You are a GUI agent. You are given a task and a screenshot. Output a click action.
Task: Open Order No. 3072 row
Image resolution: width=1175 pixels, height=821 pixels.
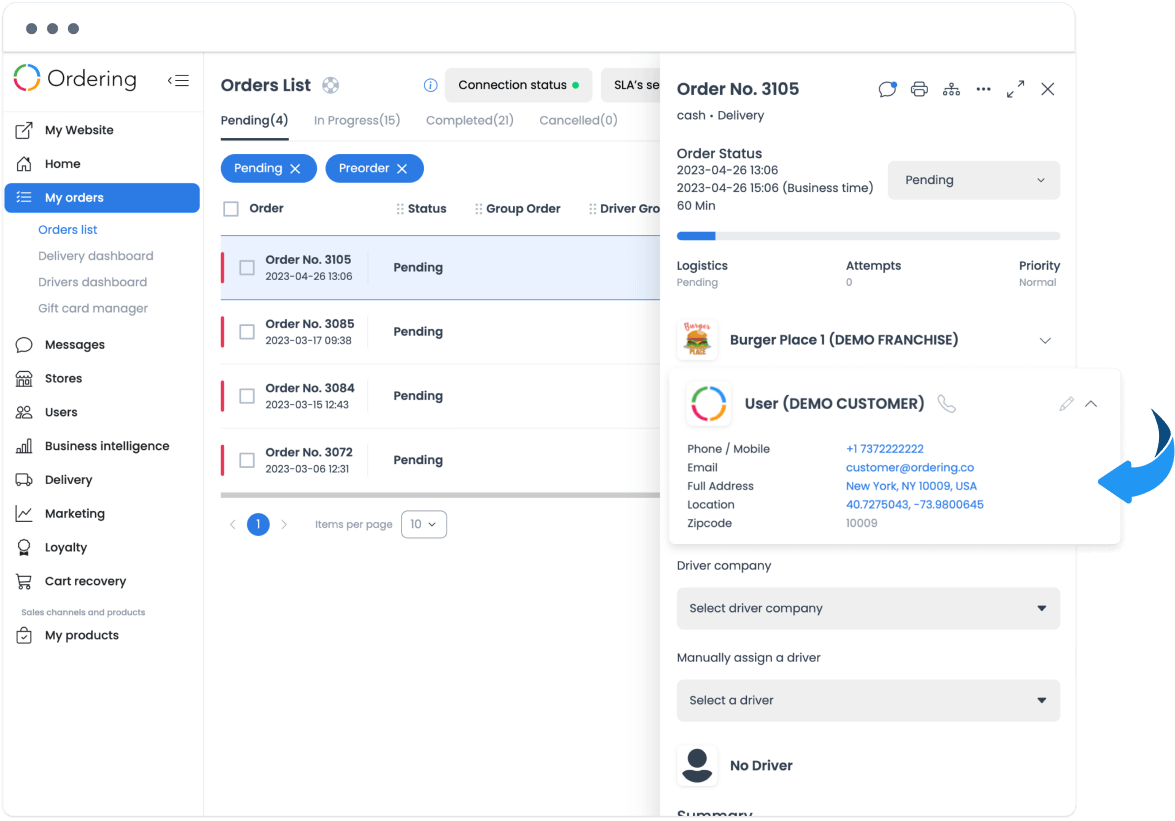point(440,461)
